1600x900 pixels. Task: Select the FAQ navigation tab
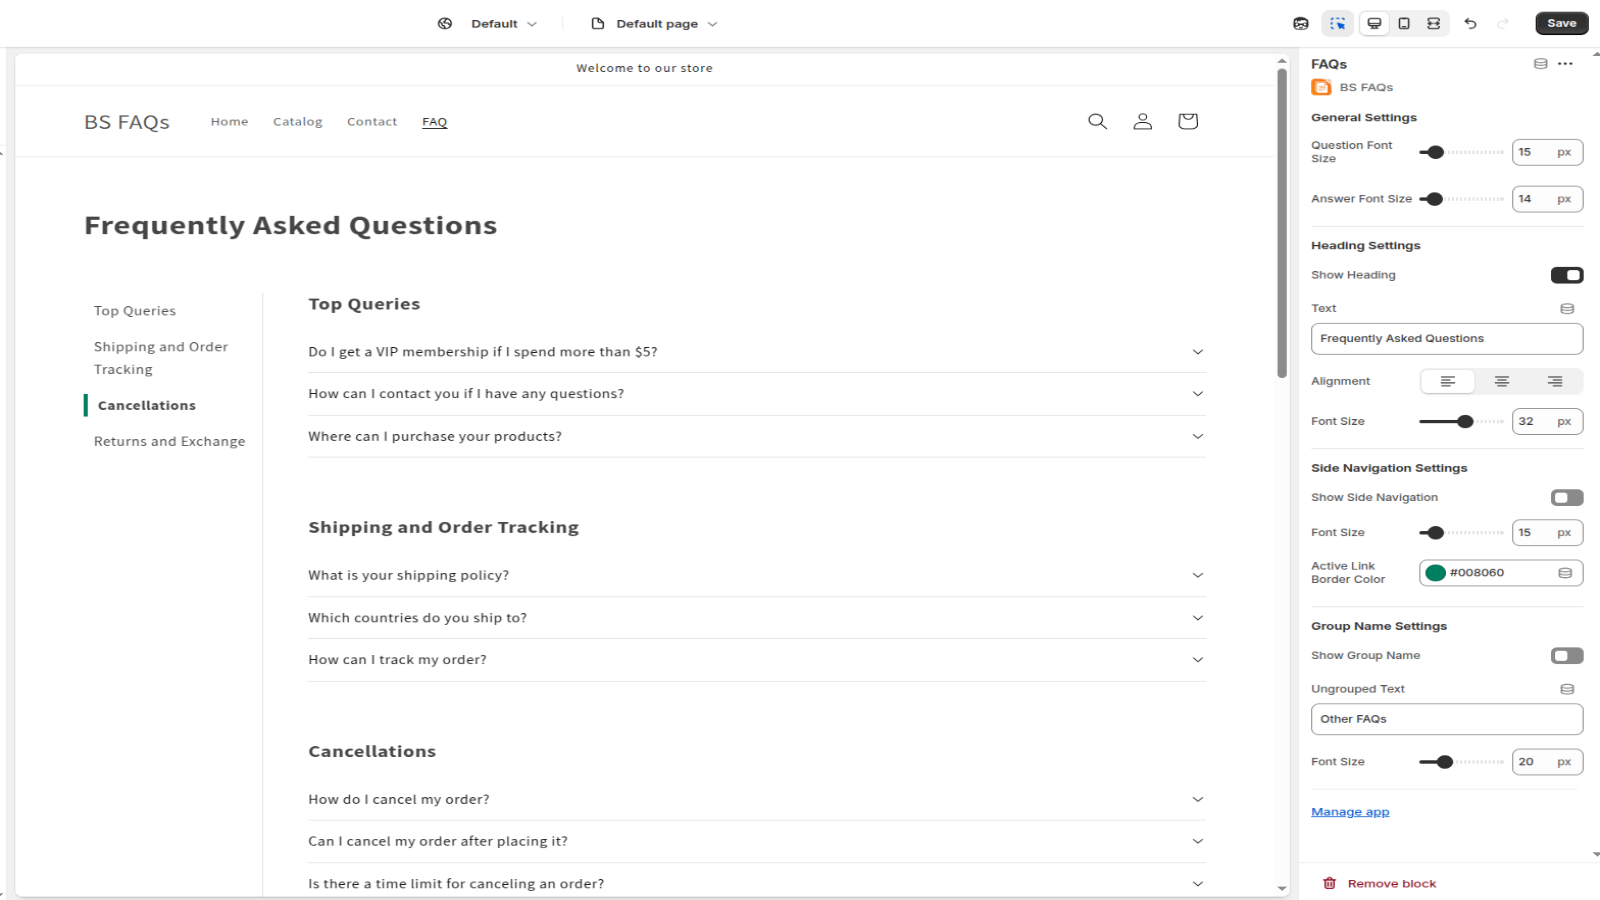pos(434,121)
